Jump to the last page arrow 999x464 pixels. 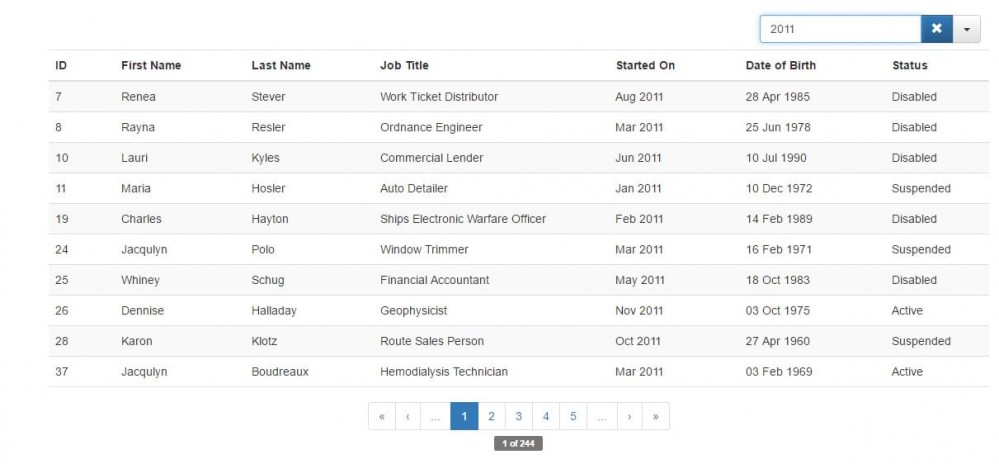click(656, 416)
